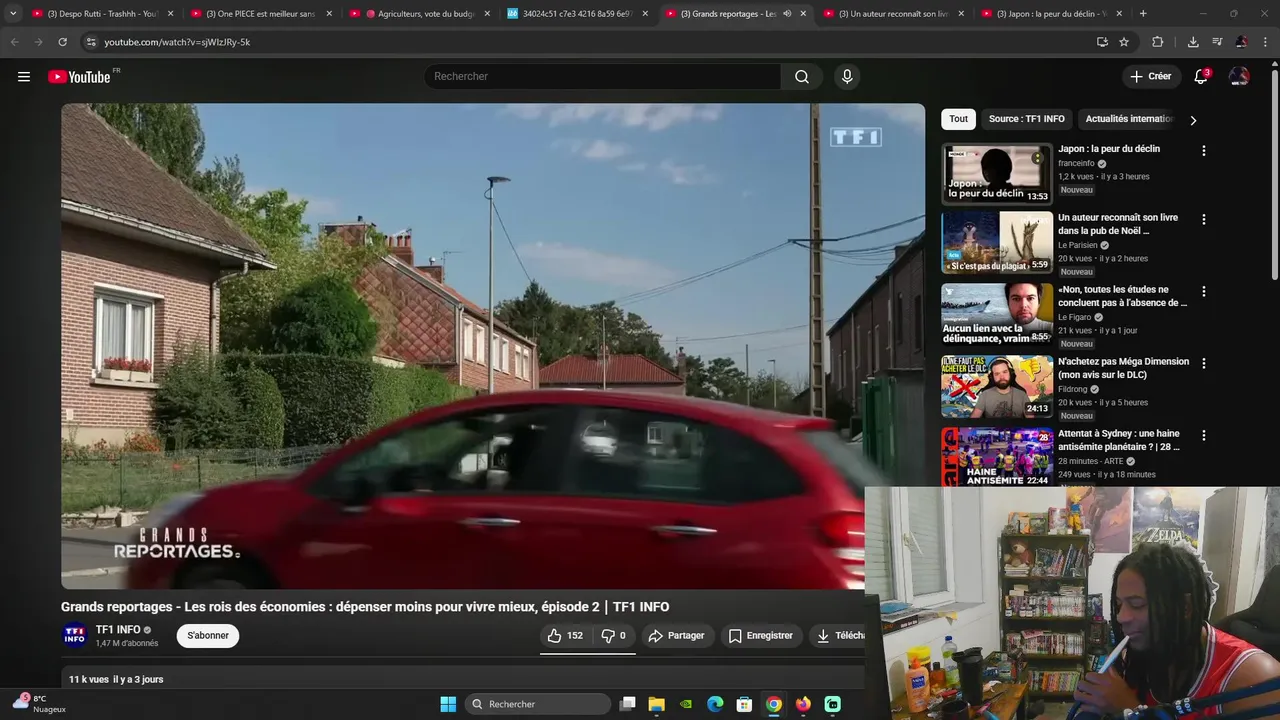
Task: Mute the Grands reportages tab via speaker icon
Action: tap(787, 14)
